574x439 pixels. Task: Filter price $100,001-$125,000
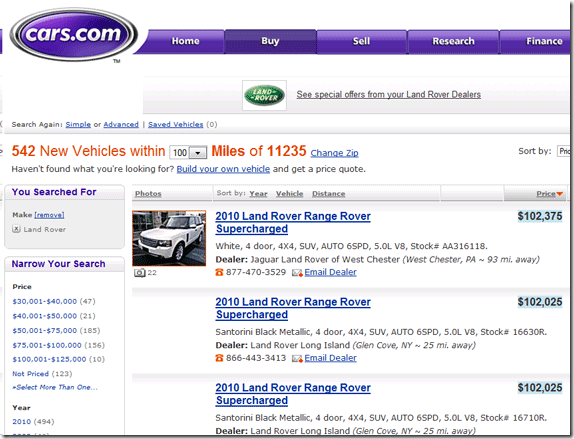click(x=49, y=359)
